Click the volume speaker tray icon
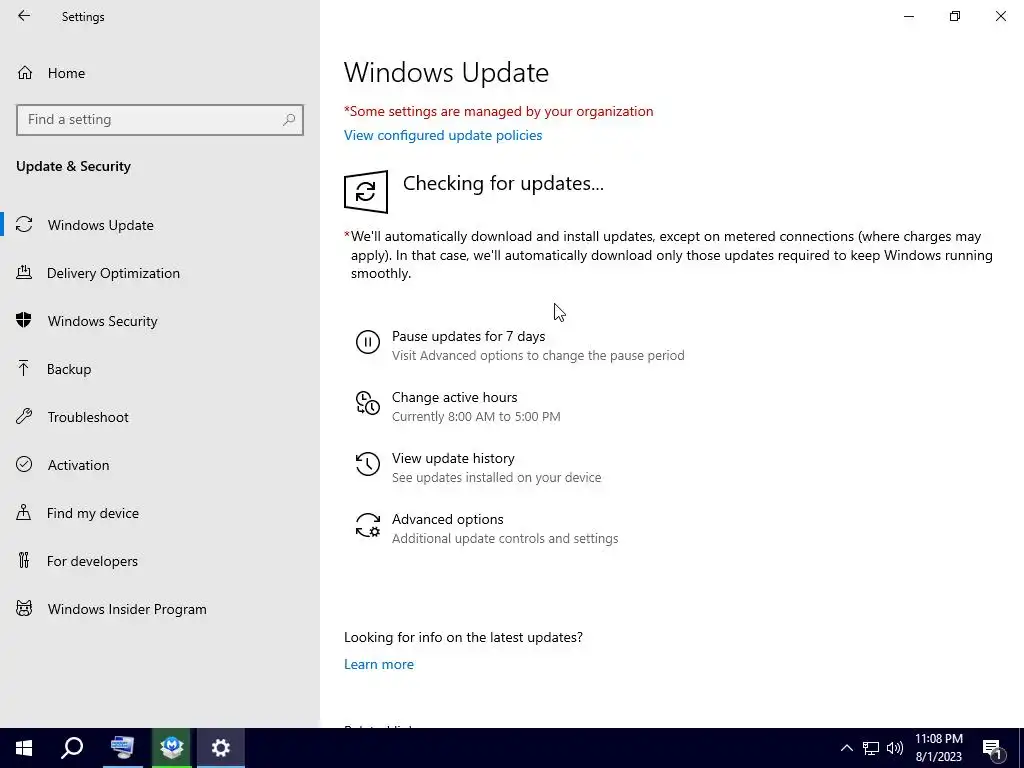 (895, 748)
